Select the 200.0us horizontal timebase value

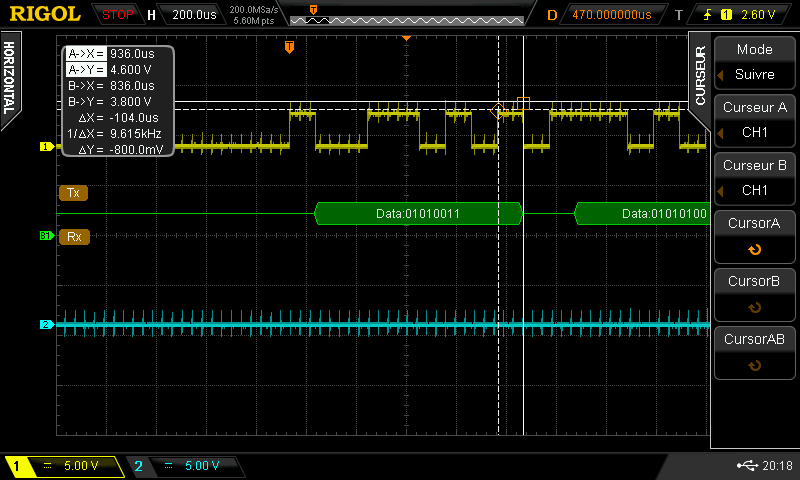(x=194, y=15)
